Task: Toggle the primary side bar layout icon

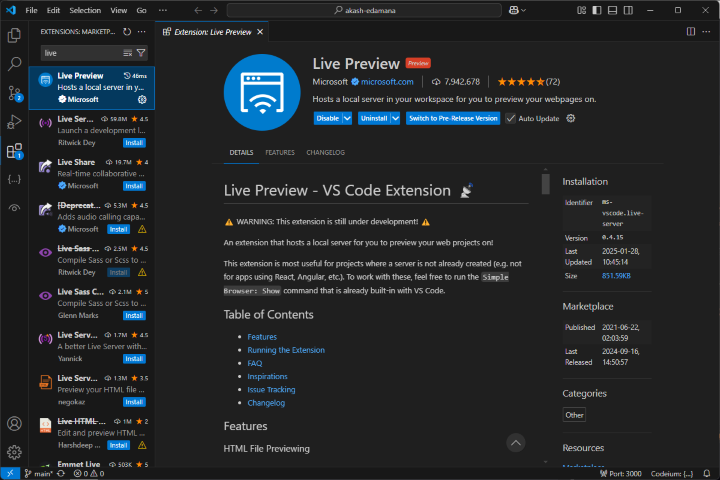Action: 597,10
